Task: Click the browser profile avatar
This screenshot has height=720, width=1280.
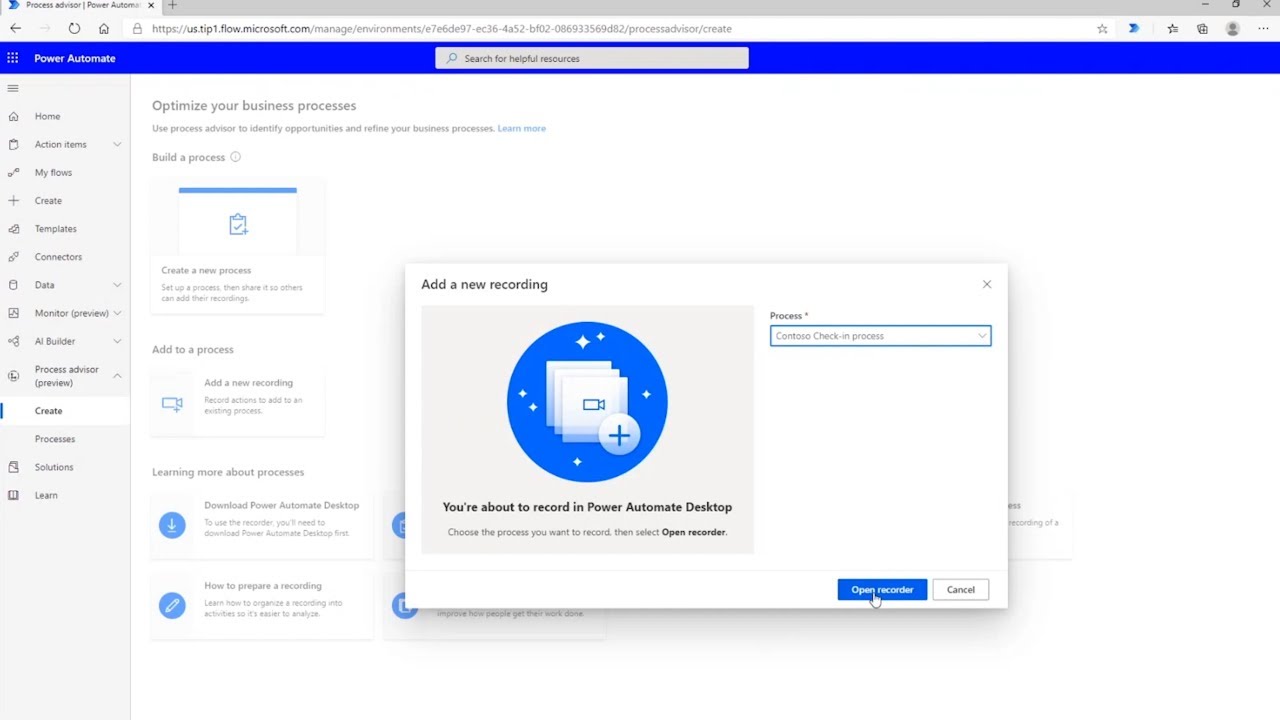Action: [1233, 29]
